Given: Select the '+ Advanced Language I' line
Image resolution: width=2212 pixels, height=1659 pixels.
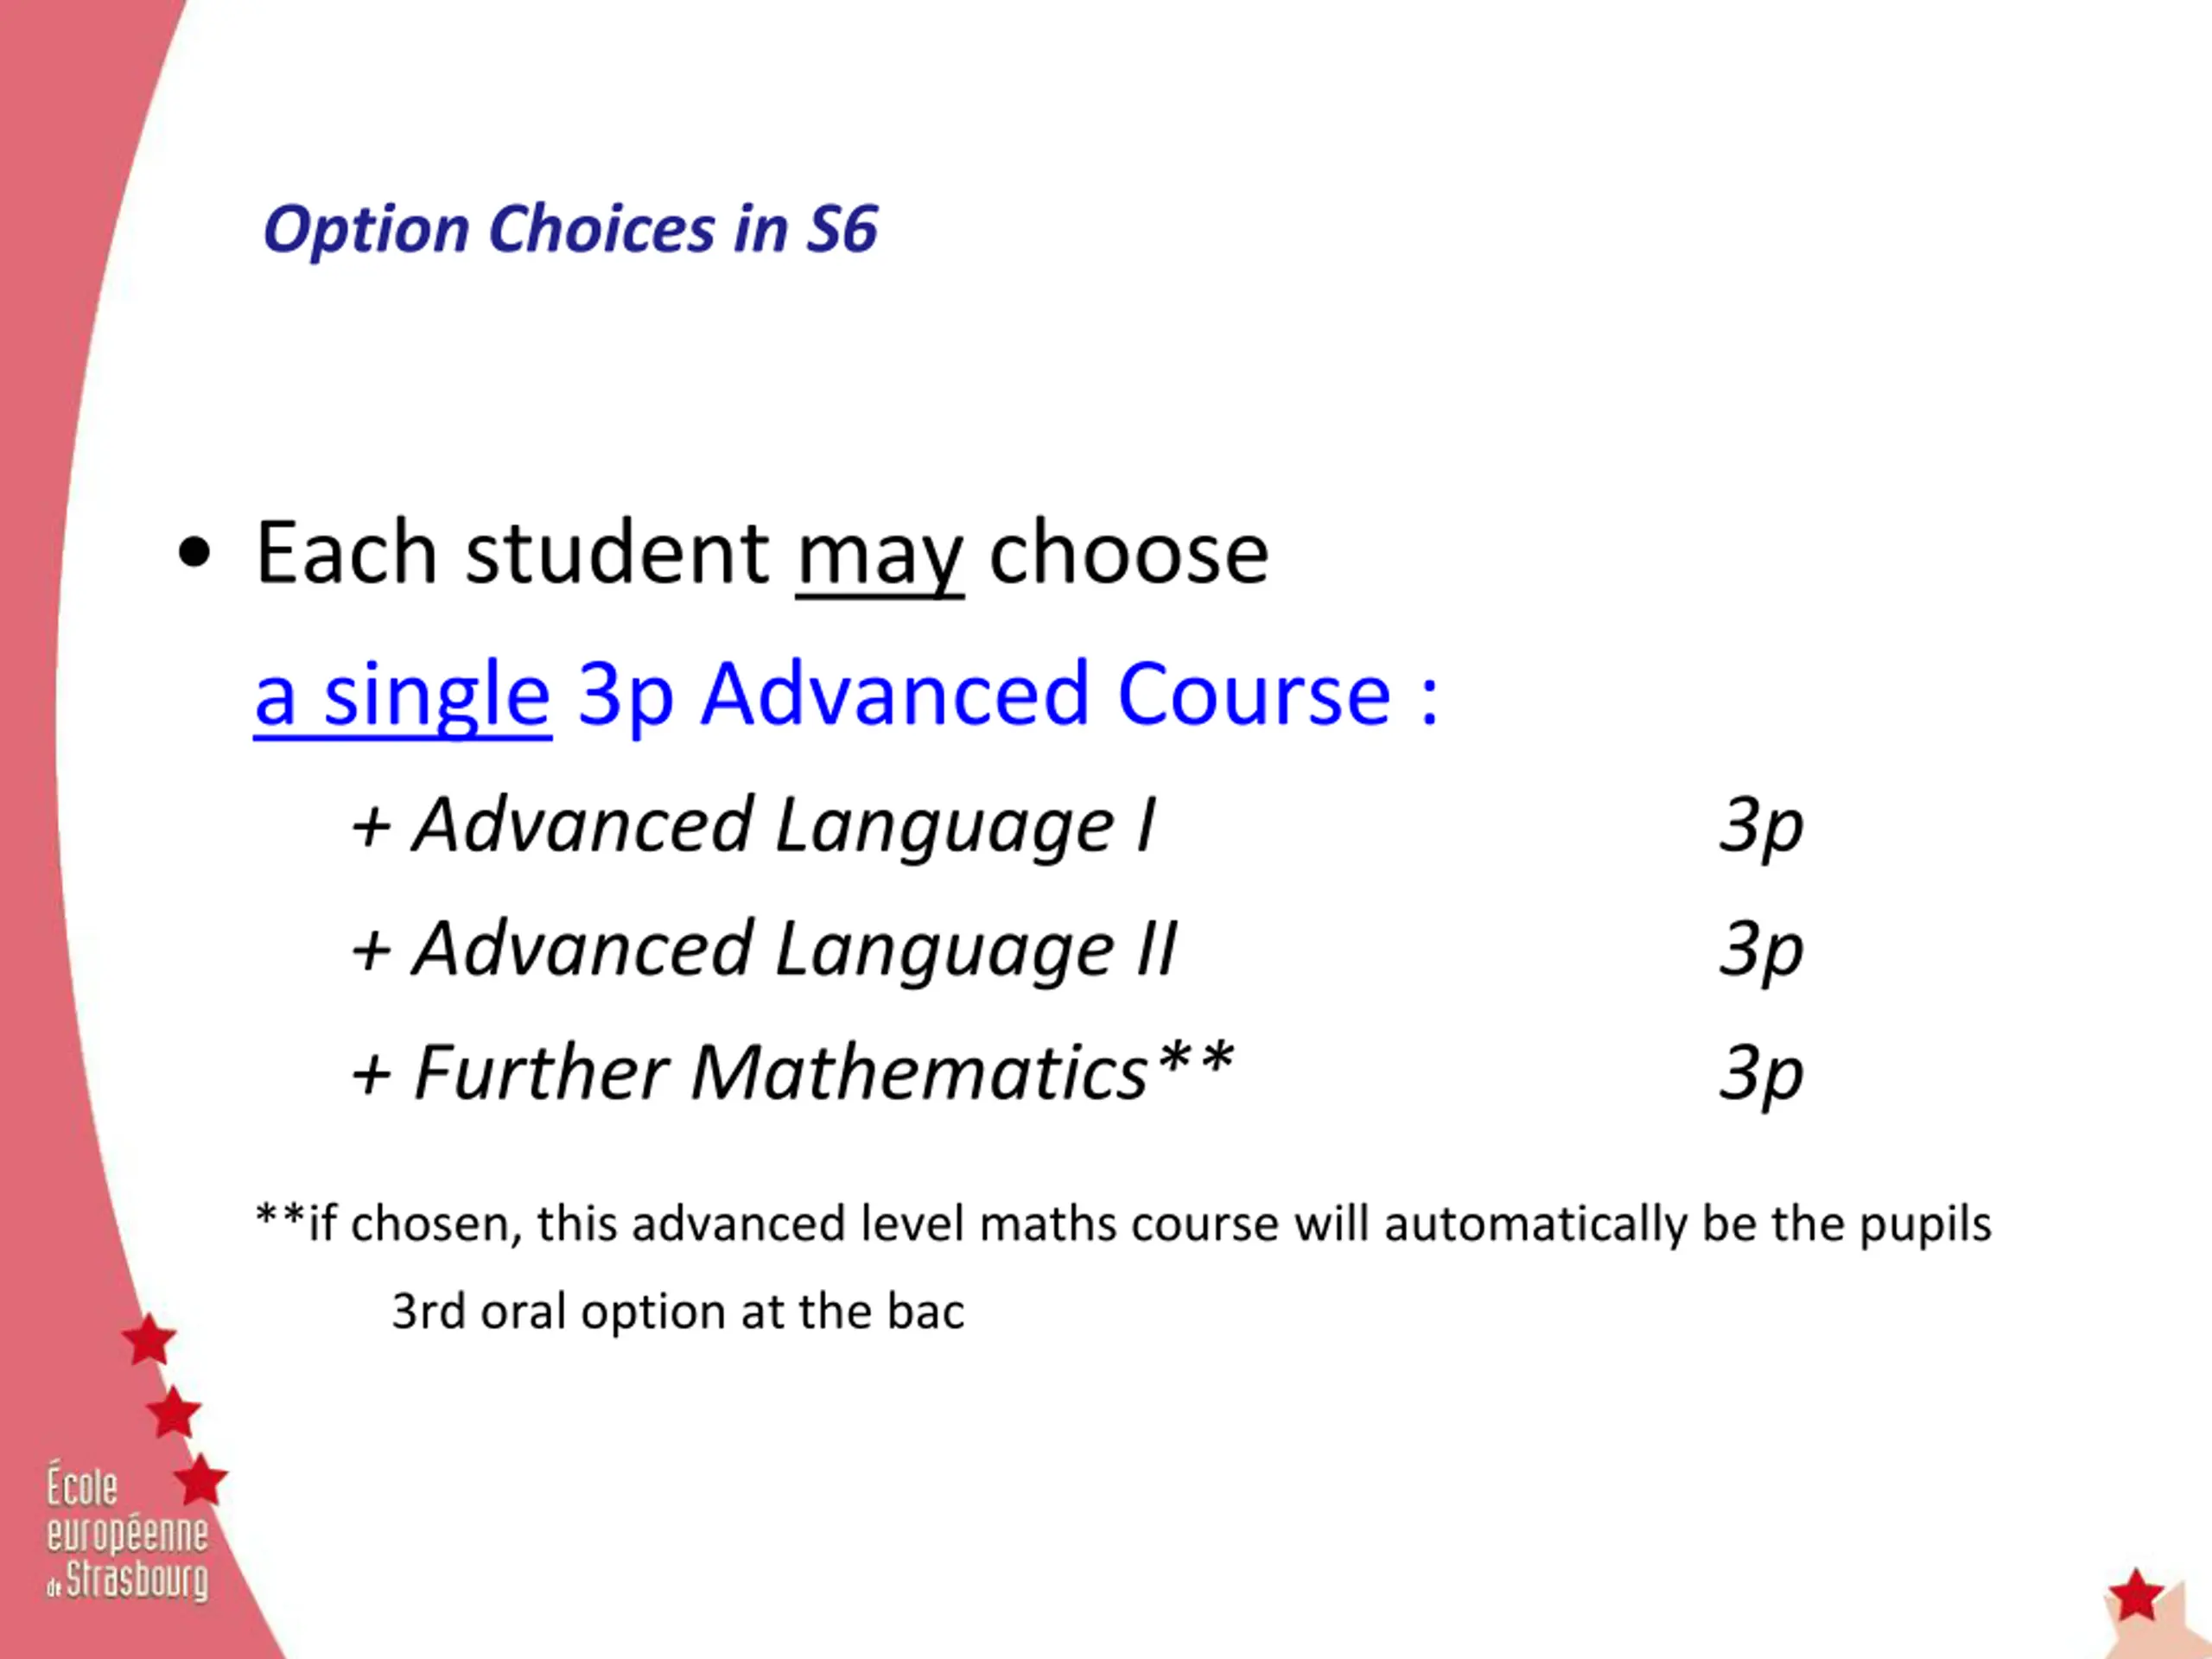Looking at the screenshot, I should (x=754, y=826).
